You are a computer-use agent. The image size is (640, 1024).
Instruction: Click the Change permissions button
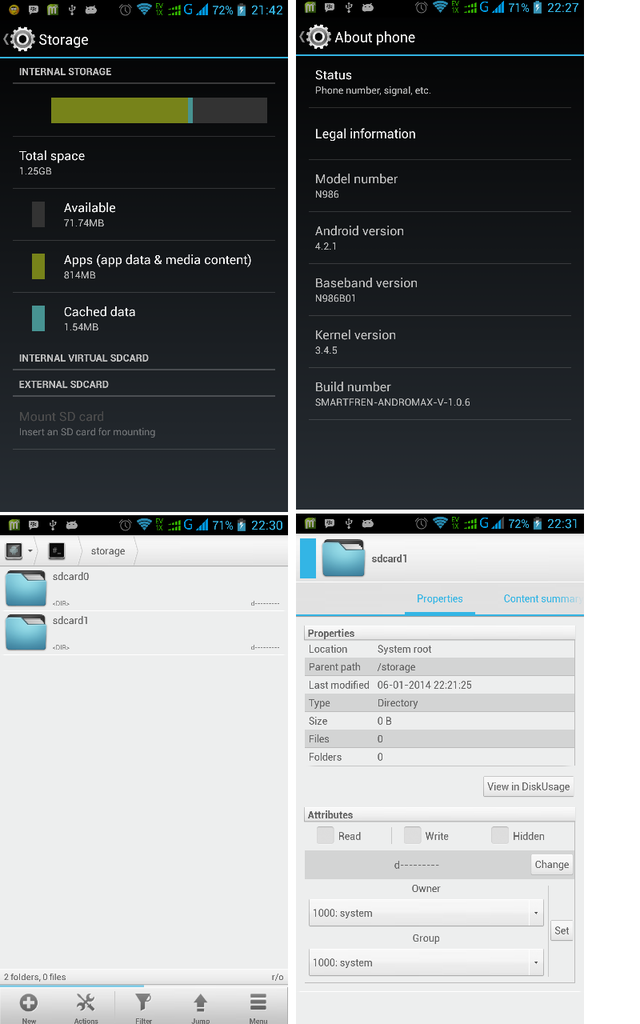[552, 864]
